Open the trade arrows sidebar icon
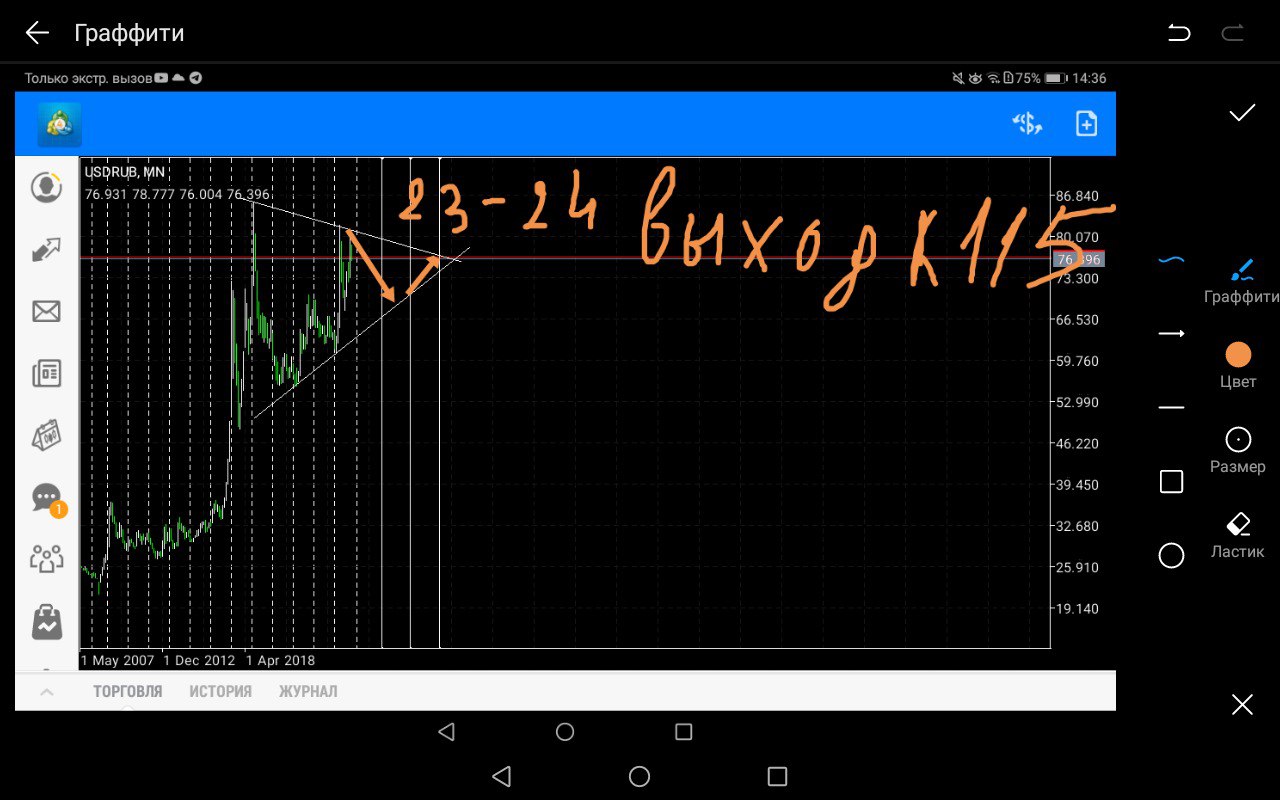The width and height of the screenshot is (1280, 800). click(x=46, y=250)
